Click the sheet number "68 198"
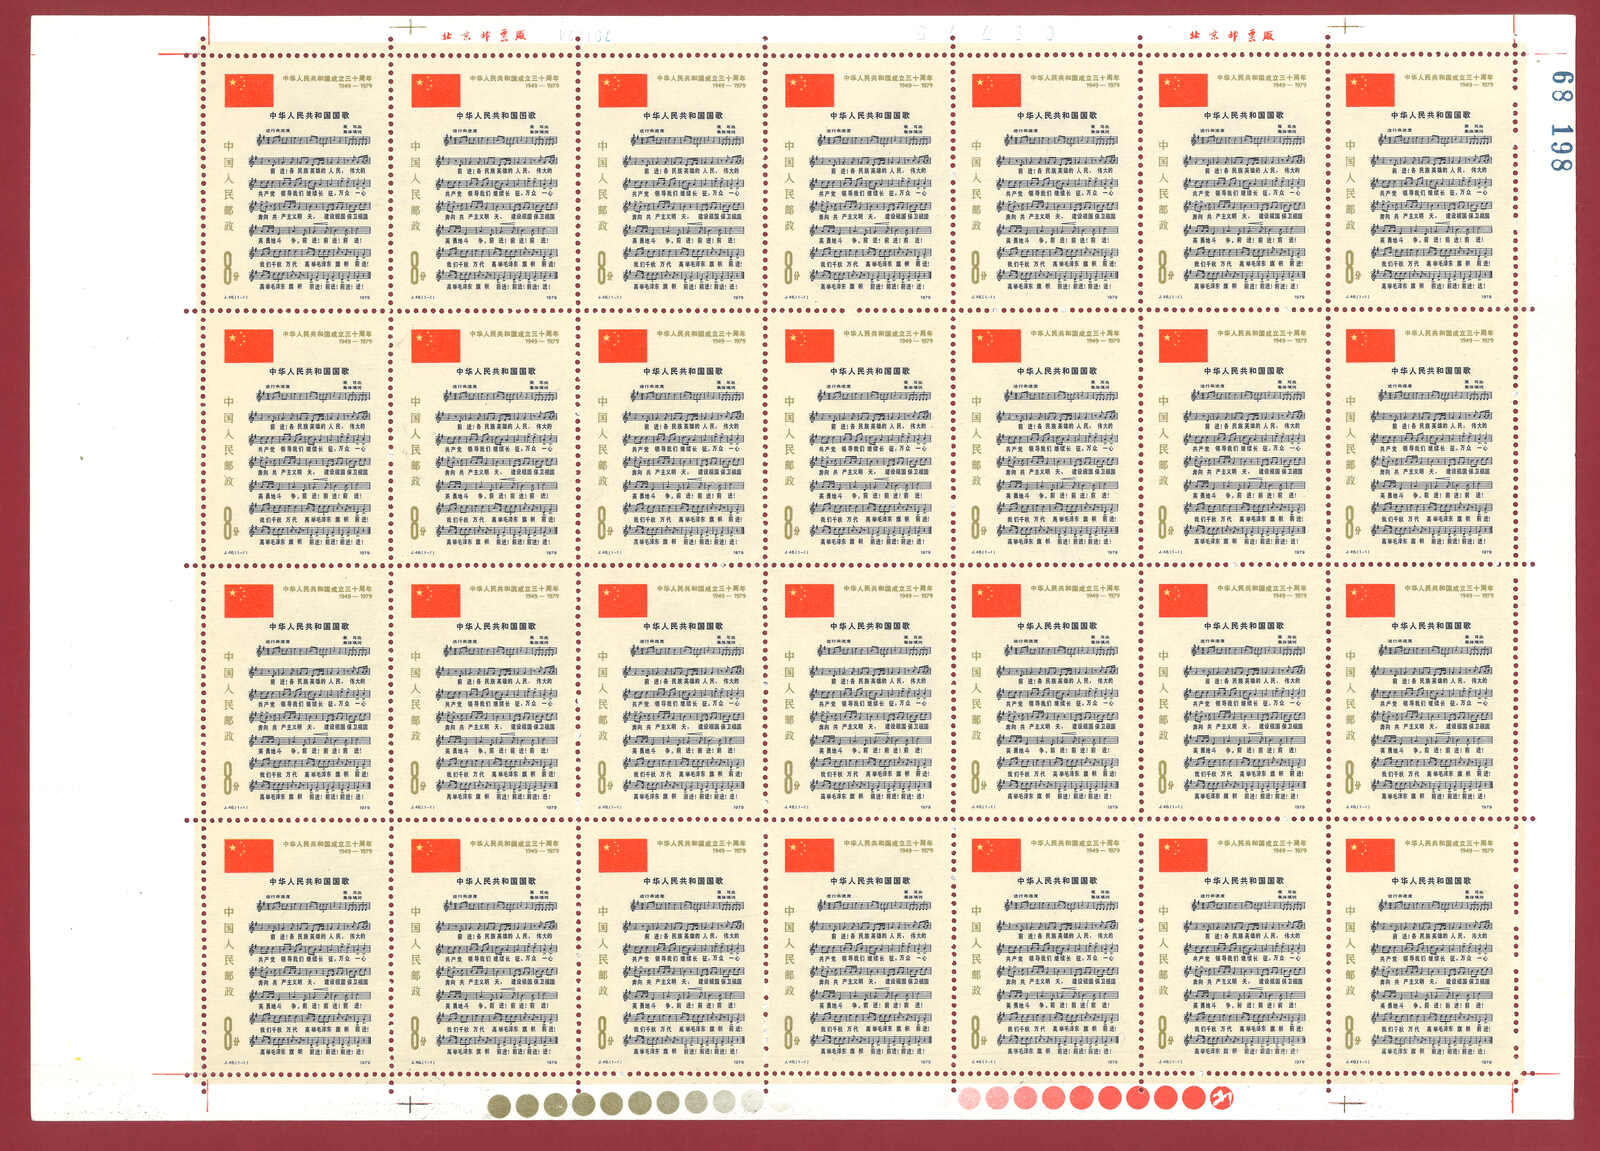1600x1151 pixels. pyautogui.click(x=1561, y=121)
